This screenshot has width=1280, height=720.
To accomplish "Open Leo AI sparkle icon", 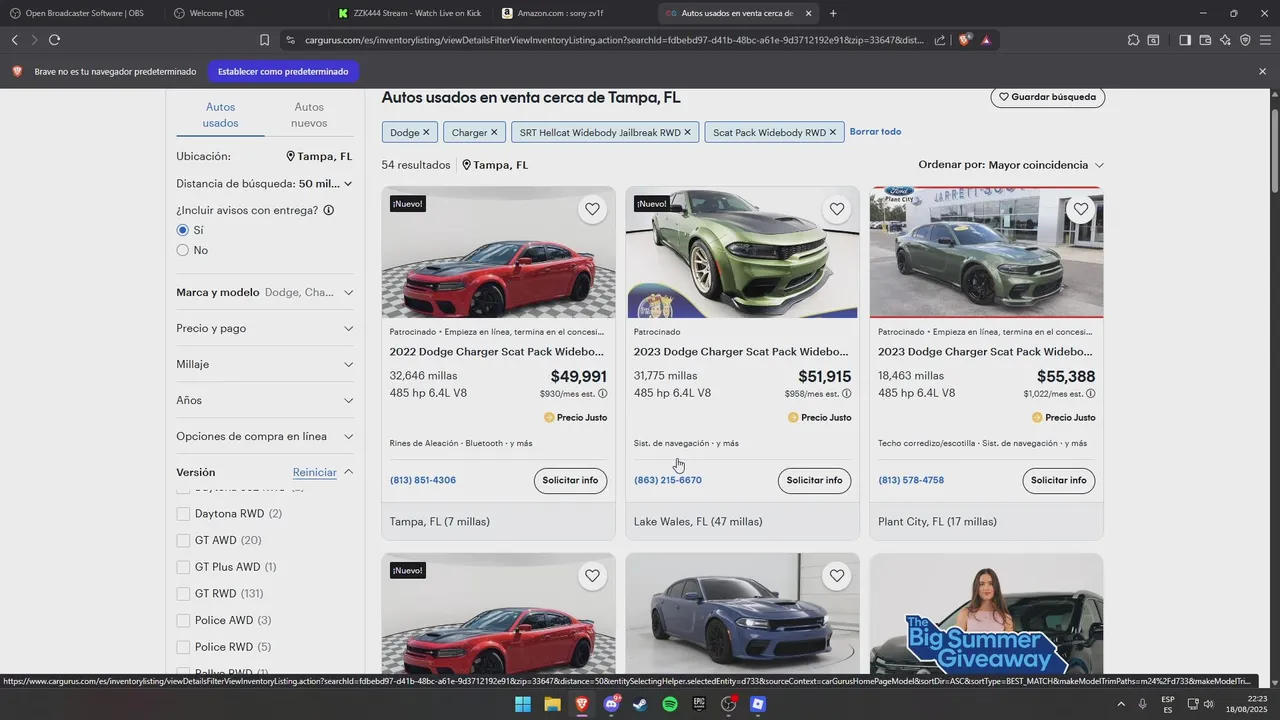I will [1225, 40].
